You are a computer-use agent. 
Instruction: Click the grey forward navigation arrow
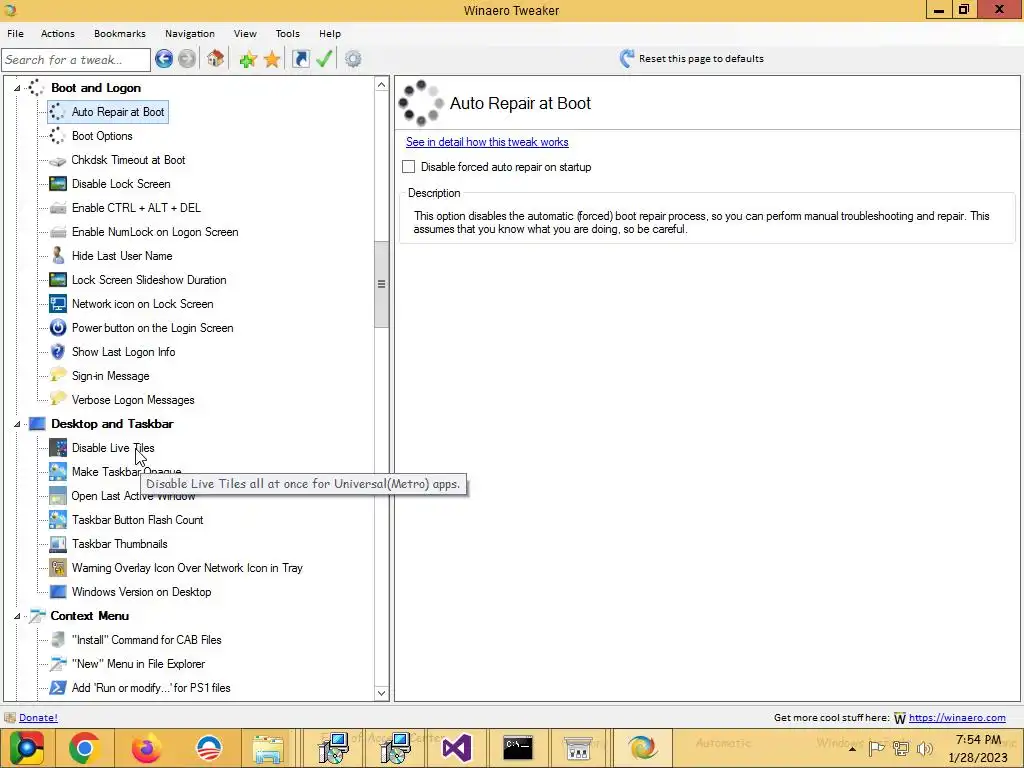187,59
